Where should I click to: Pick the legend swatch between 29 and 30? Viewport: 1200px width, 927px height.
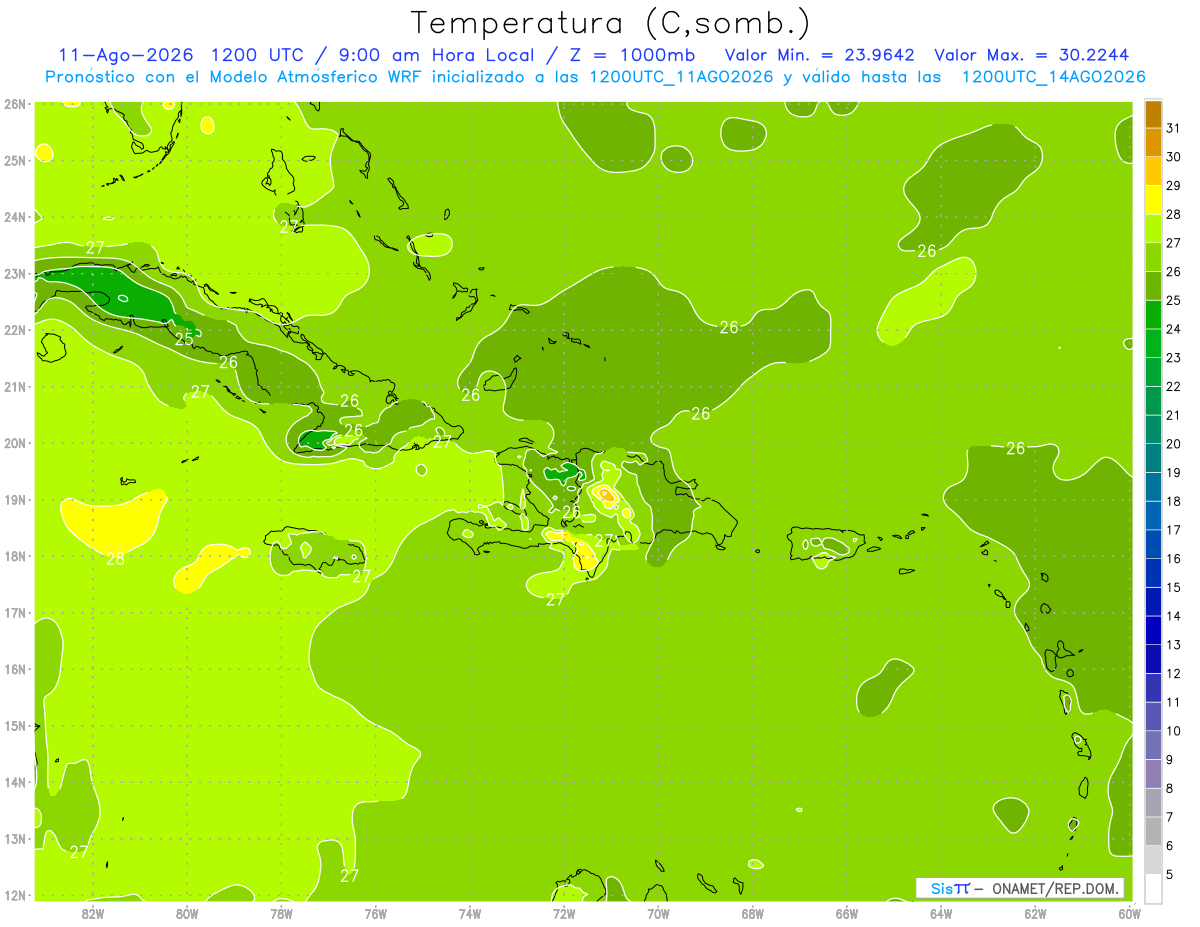[x=1153, y=172]
